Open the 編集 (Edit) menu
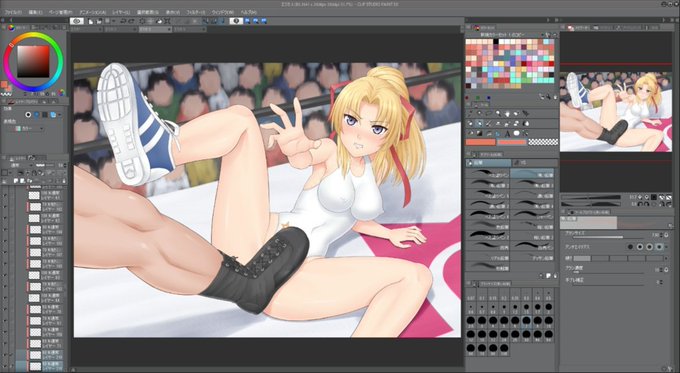This screenshot has height=373, width=680. pyautogui.click(x=36, y=12)
